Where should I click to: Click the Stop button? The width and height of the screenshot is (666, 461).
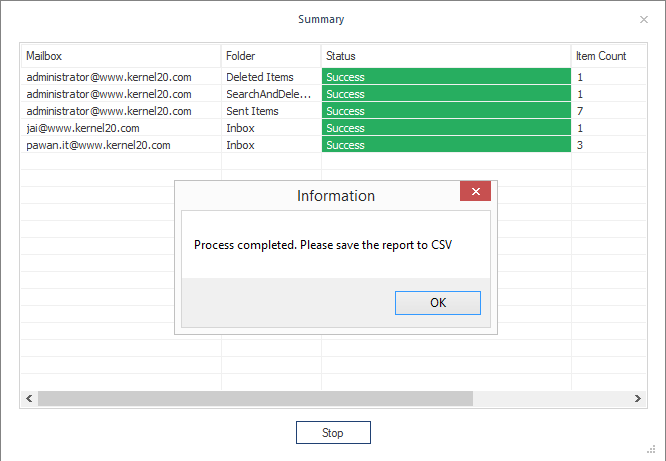click(333, 433)
